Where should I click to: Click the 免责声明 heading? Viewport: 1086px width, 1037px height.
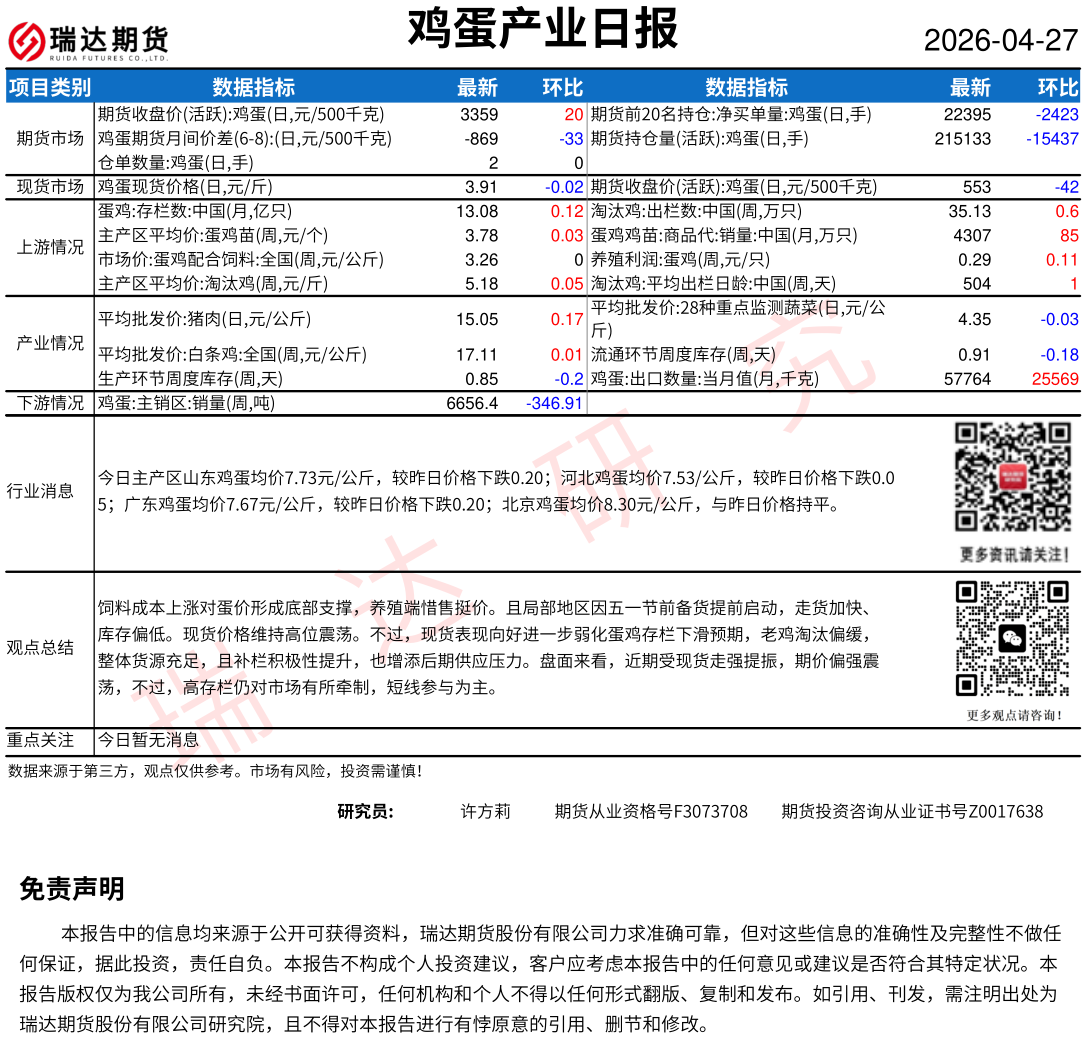point(72,888)
